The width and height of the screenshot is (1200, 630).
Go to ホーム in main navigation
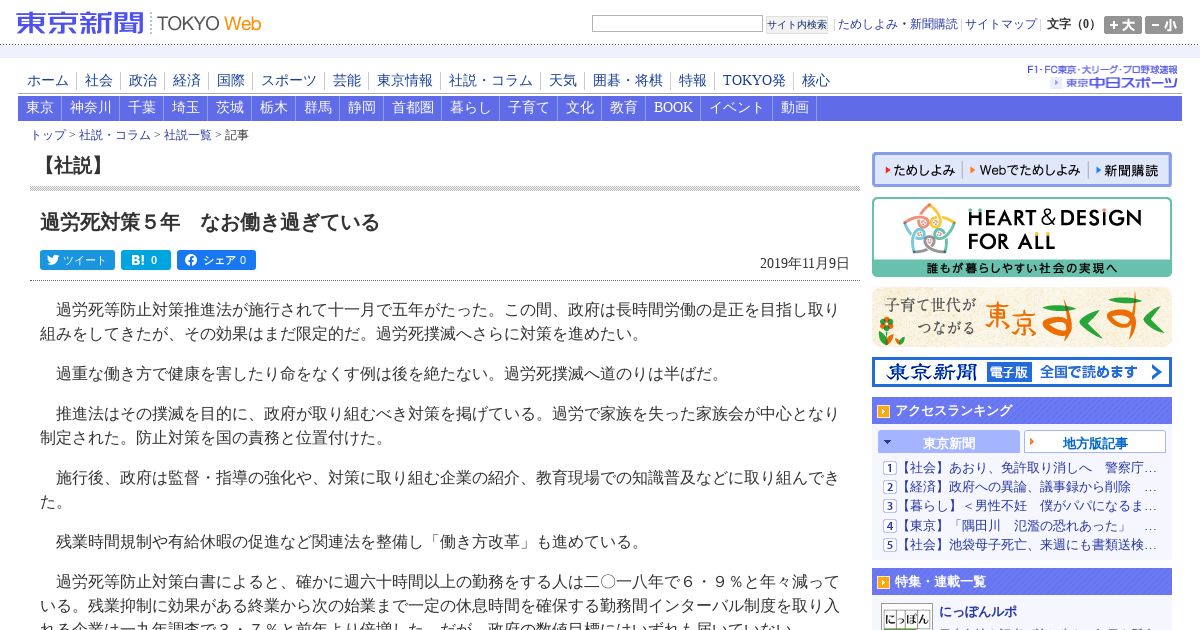click(48, 81)
